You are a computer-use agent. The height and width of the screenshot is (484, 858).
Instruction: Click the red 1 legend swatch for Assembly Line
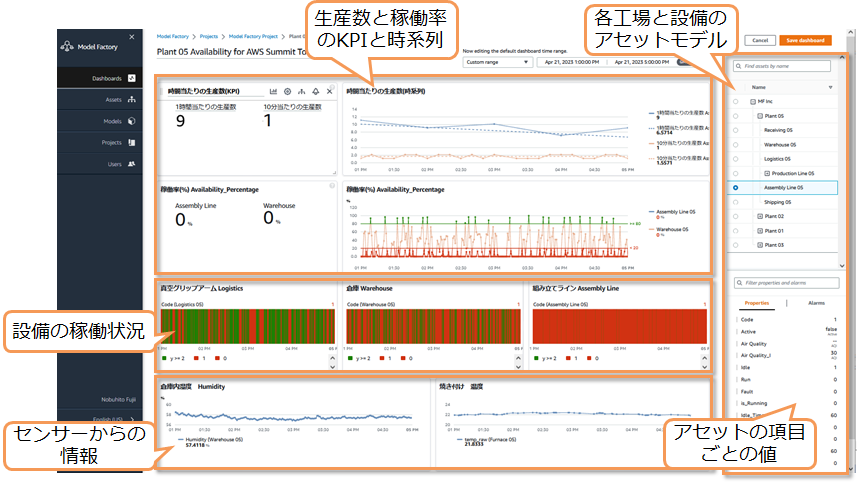click(568, 359)
